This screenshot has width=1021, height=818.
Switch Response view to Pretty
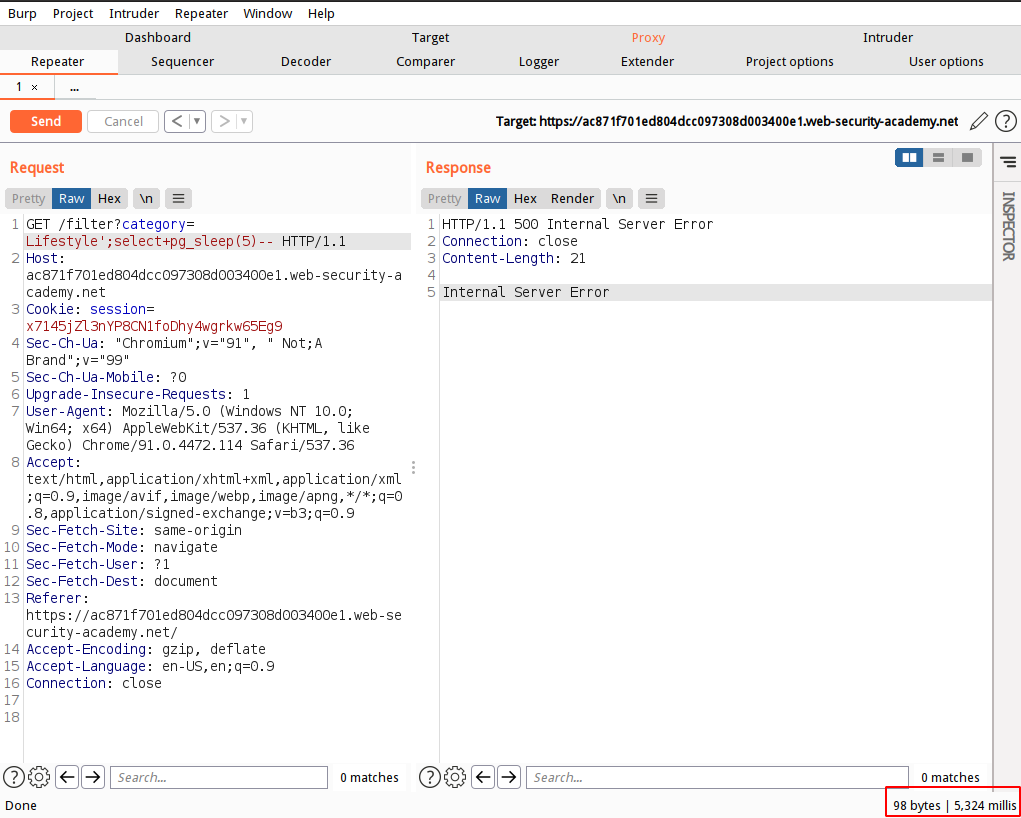[444, 199]
